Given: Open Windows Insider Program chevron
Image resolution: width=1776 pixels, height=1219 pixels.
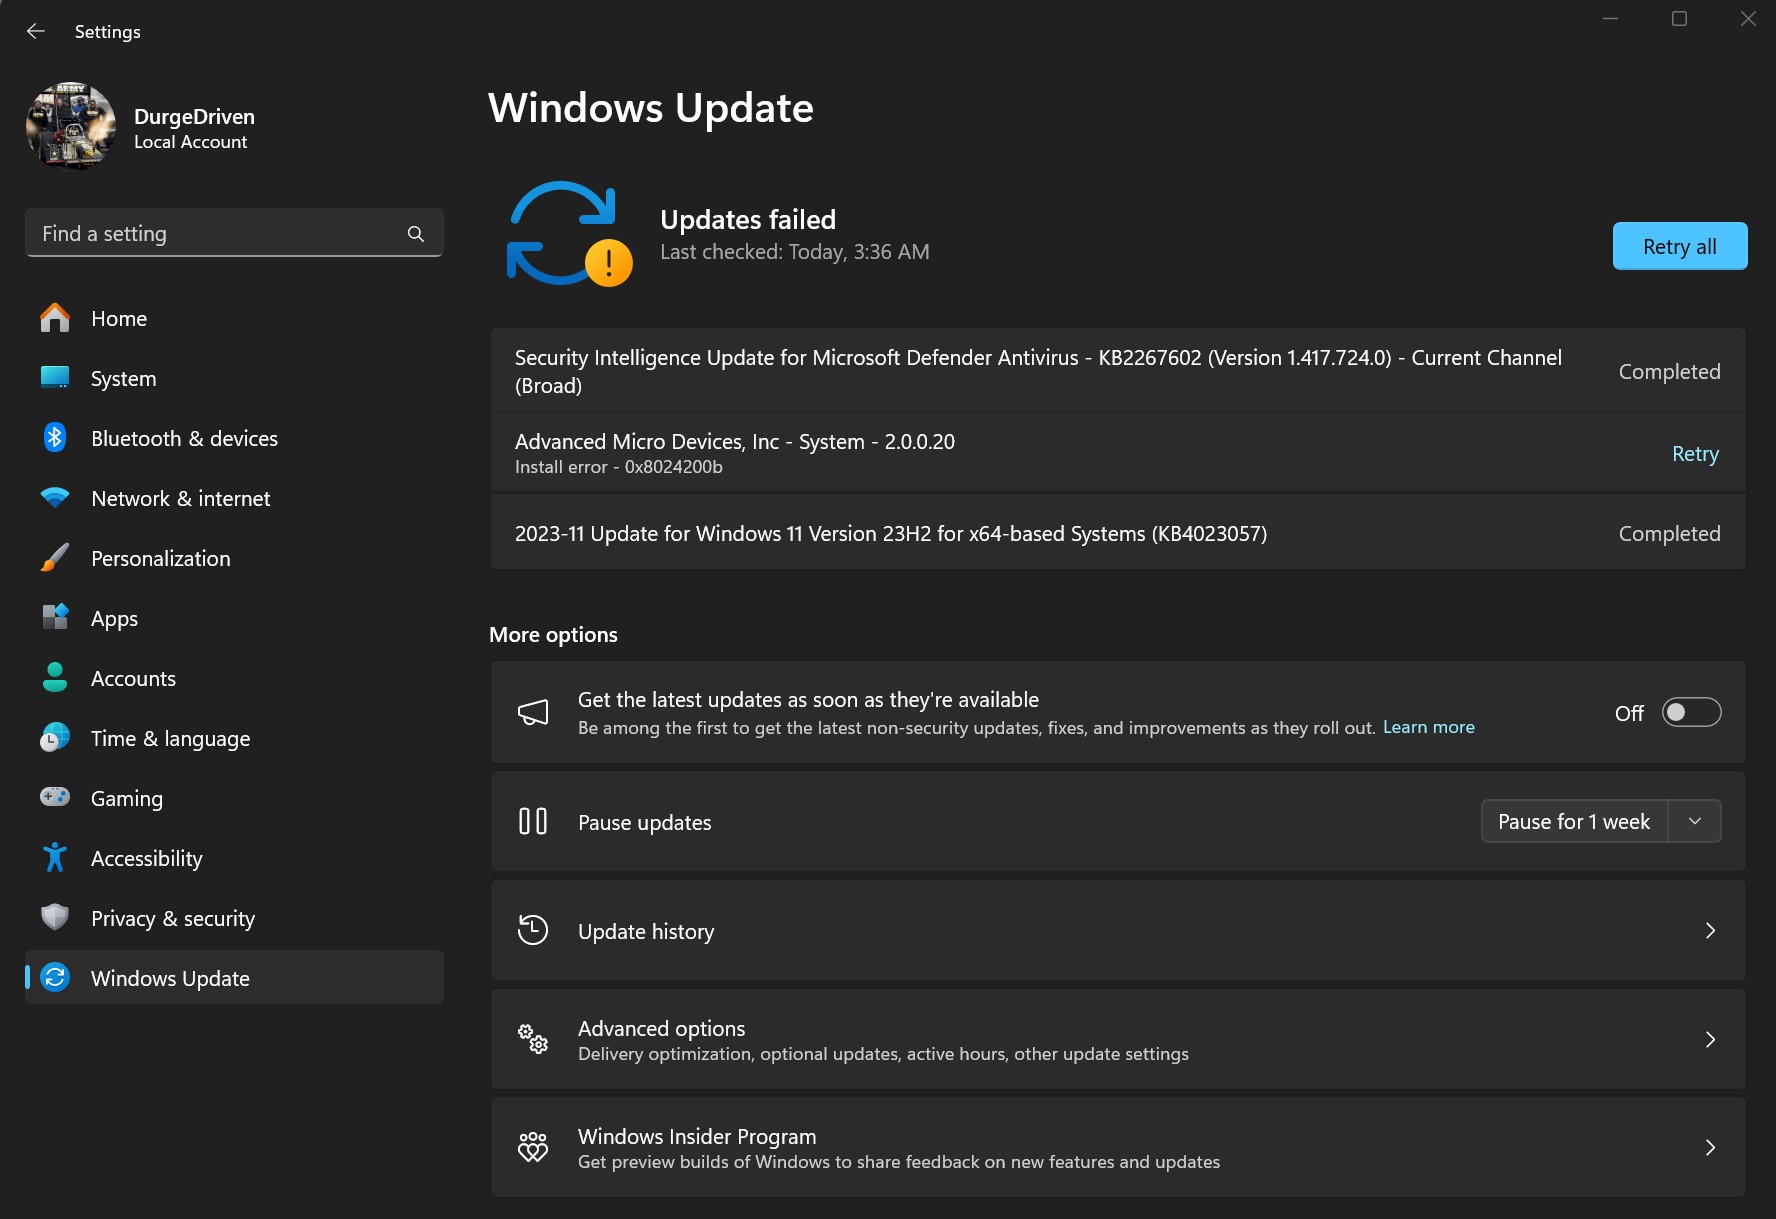Looking at the screenshot, I should 1710,1147.
